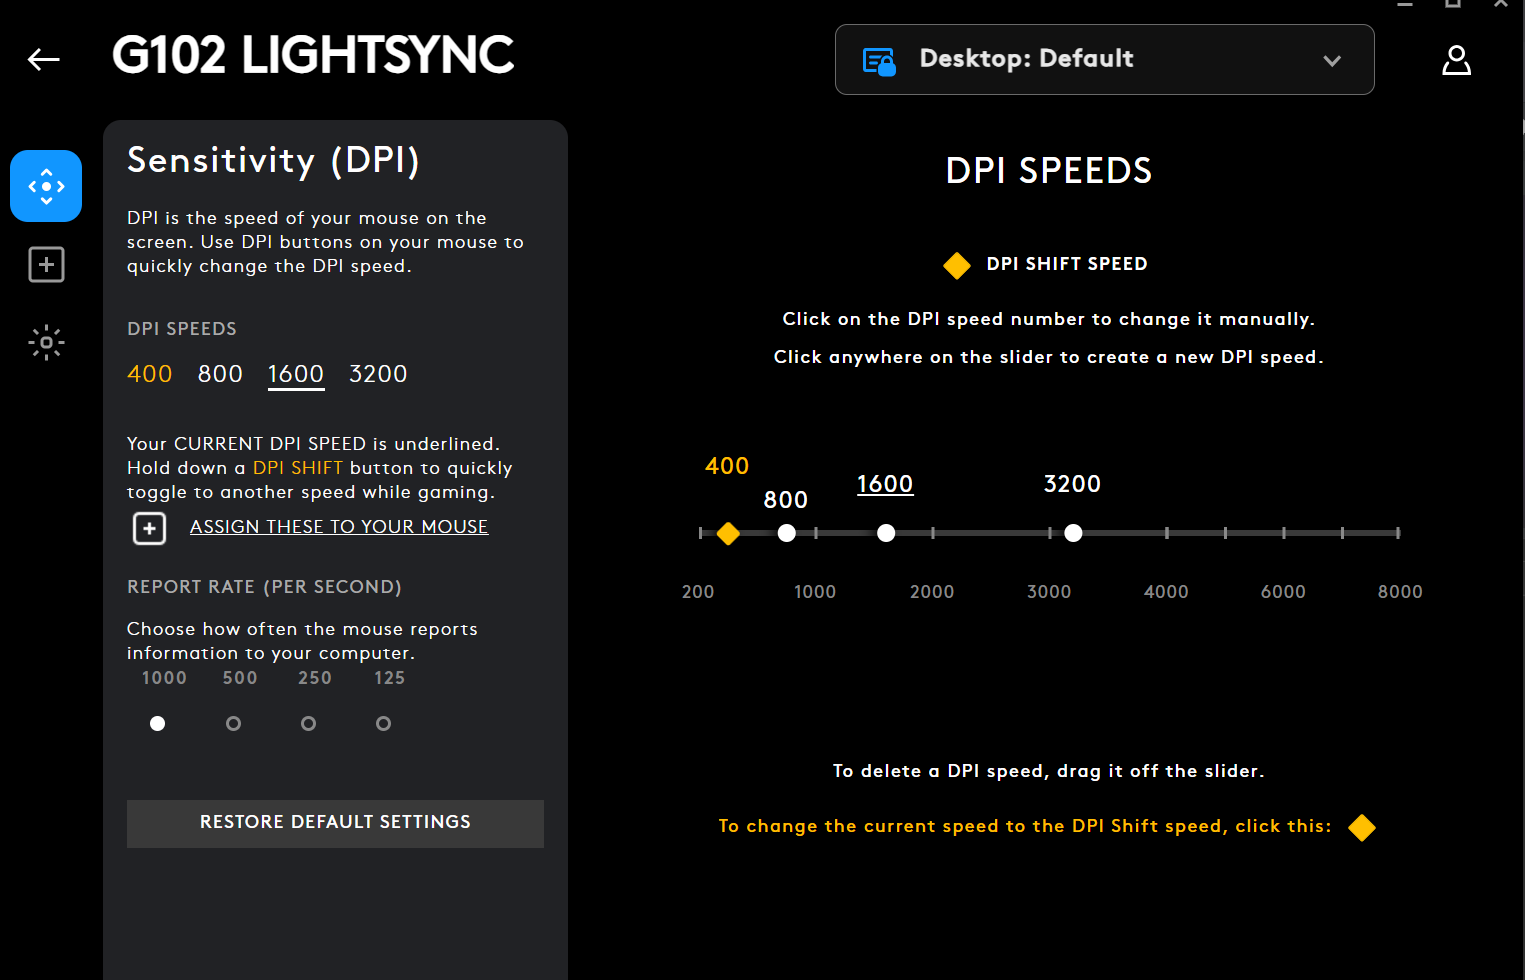
Task: Open ASSIGN THESE TO YOUR MOUSE link
Action: pyautogui.click(x=339, y=527)
